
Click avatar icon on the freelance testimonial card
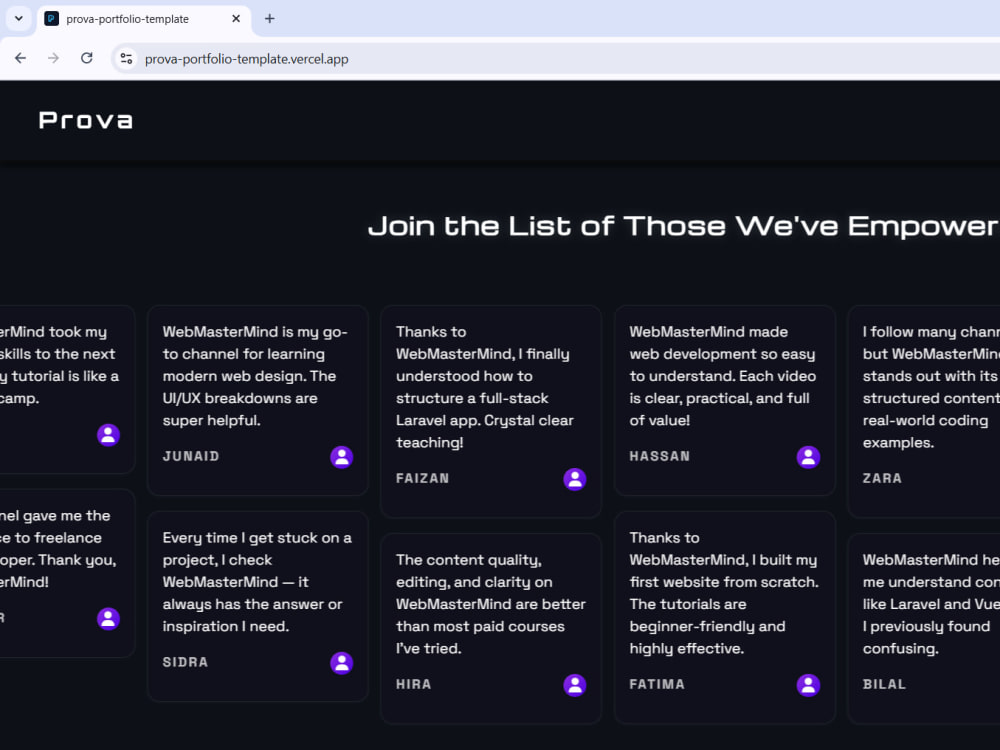pyautogui.click(x=108, y=619)
